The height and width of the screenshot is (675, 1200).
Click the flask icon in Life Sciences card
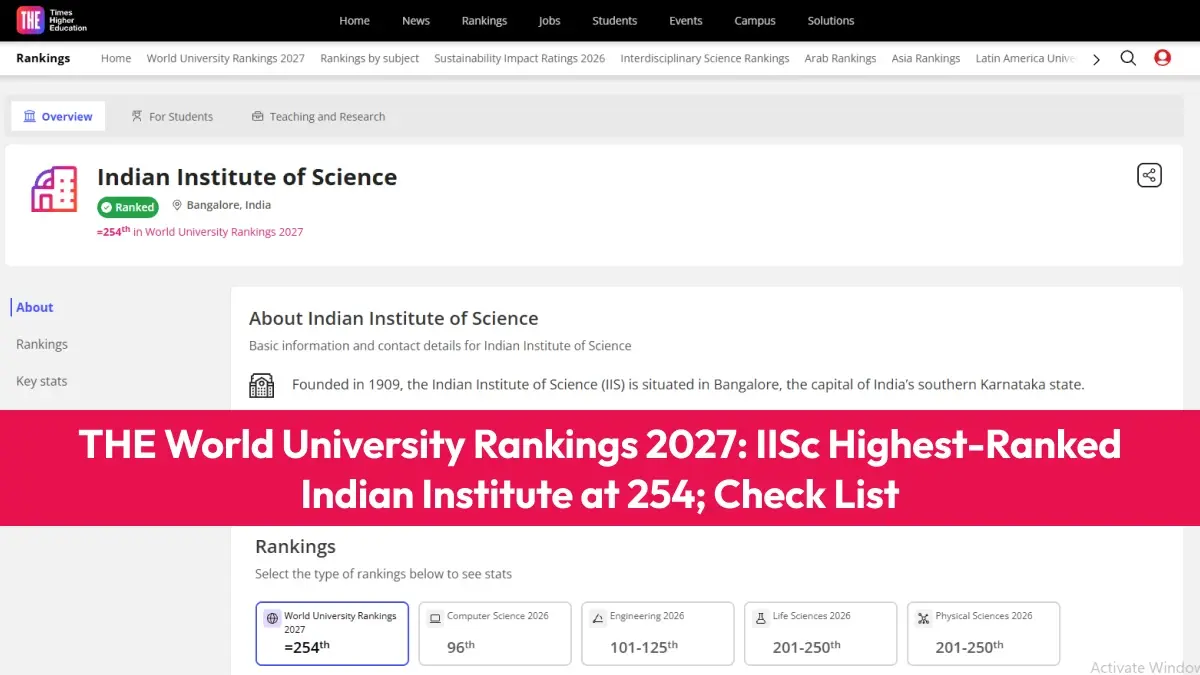(x=761, y=619)
